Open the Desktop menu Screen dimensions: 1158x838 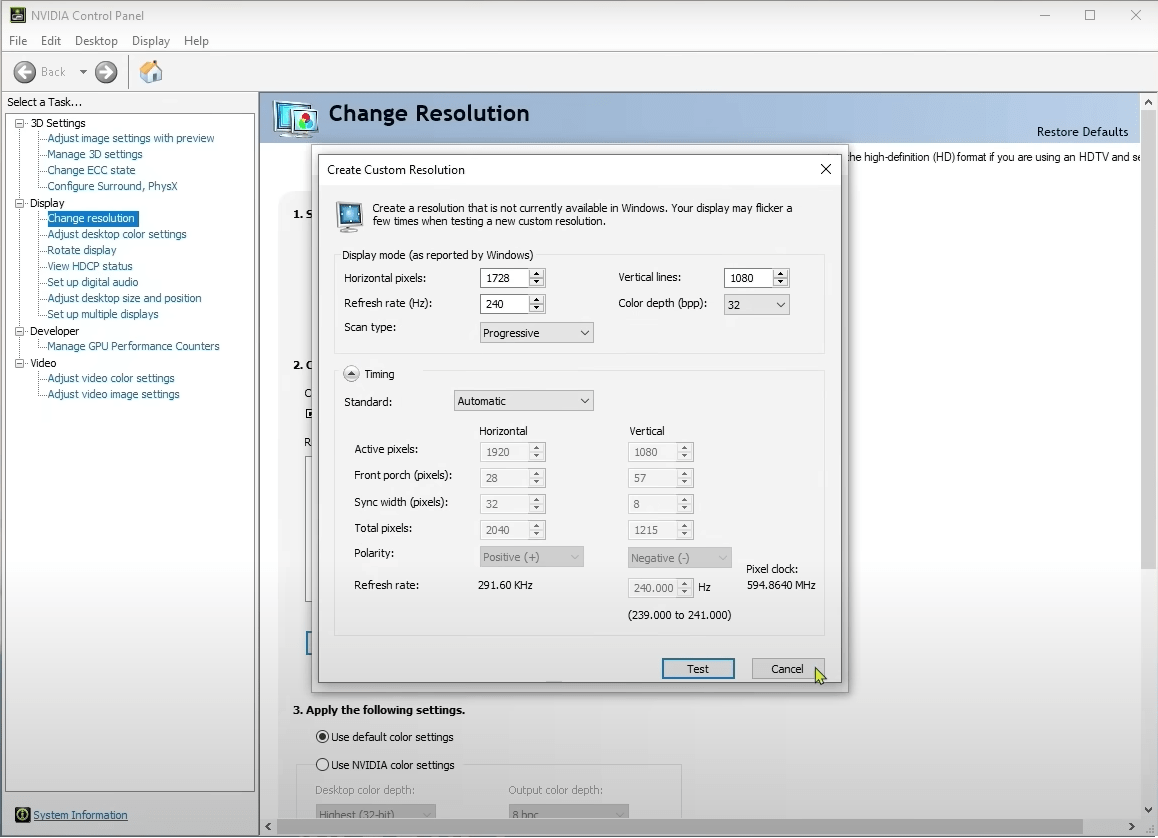point(96,41)
